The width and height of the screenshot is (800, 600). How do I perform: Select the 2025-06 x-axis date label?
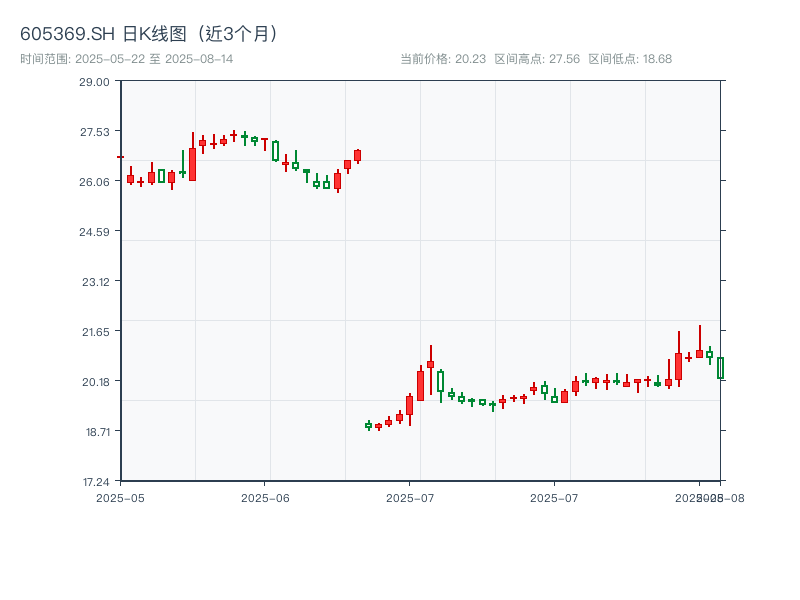tap(265, 497)
